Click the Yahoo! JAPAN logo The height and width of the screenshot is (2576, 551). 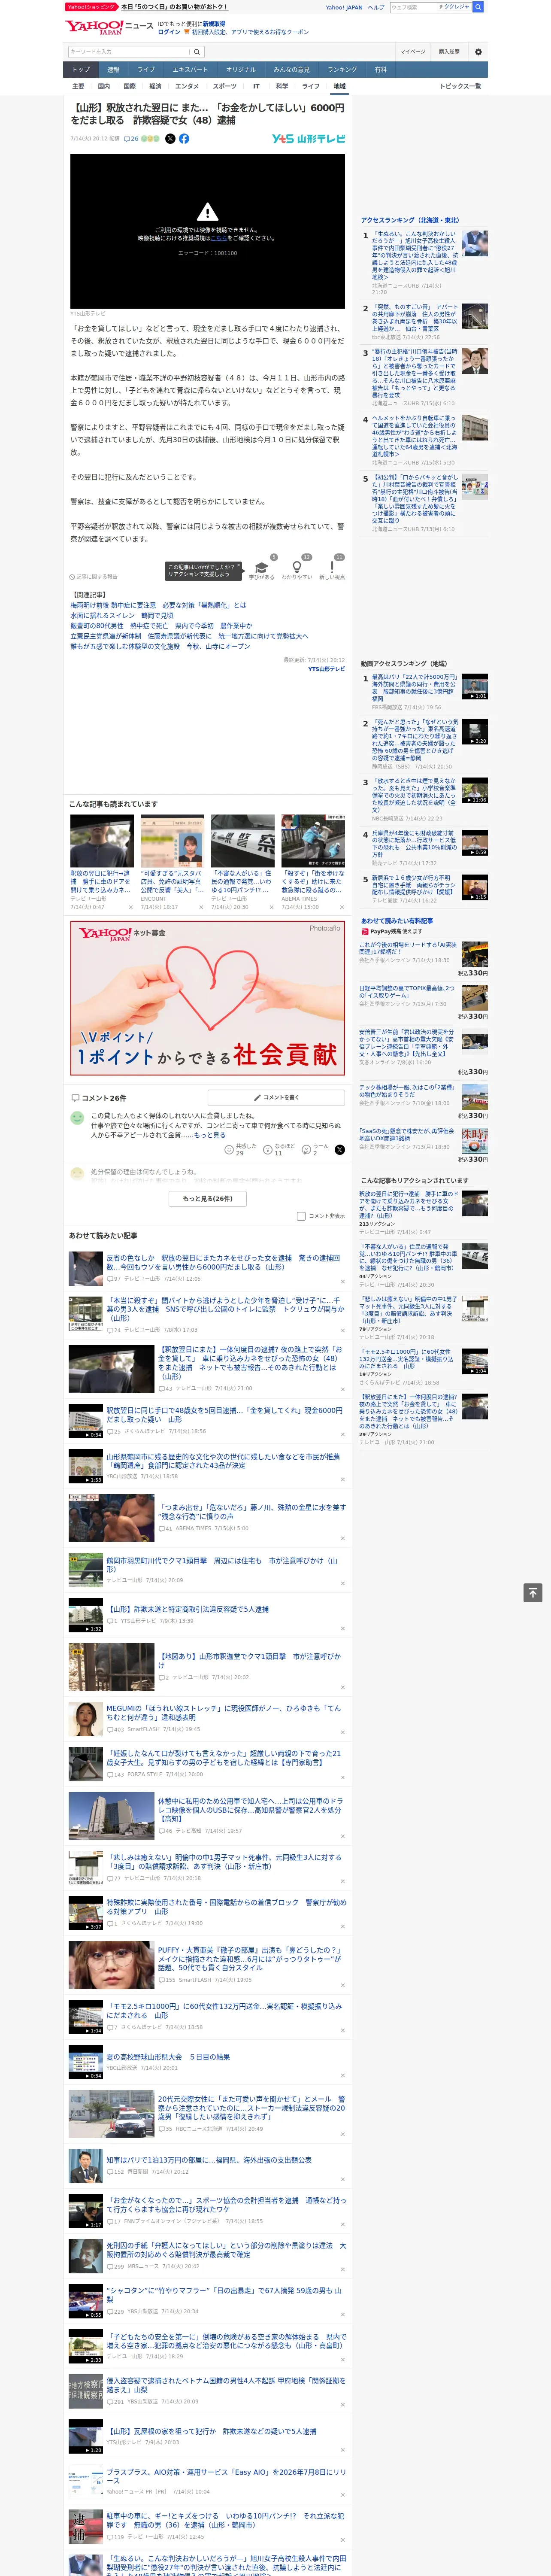pyautogui.click(x=94, y=27)
